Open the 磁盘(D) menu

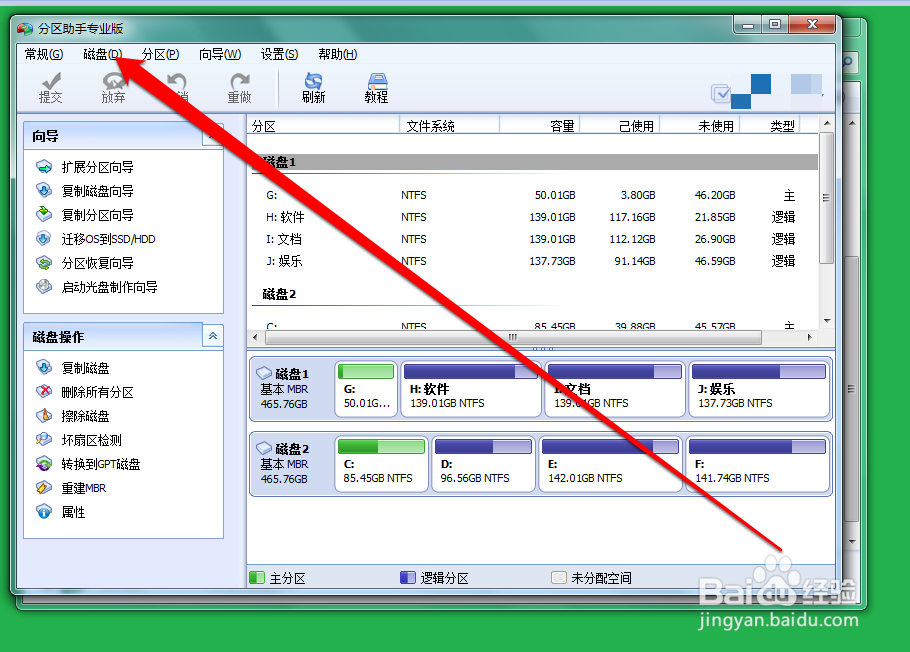pyautogui.click(x=100, y=54)
